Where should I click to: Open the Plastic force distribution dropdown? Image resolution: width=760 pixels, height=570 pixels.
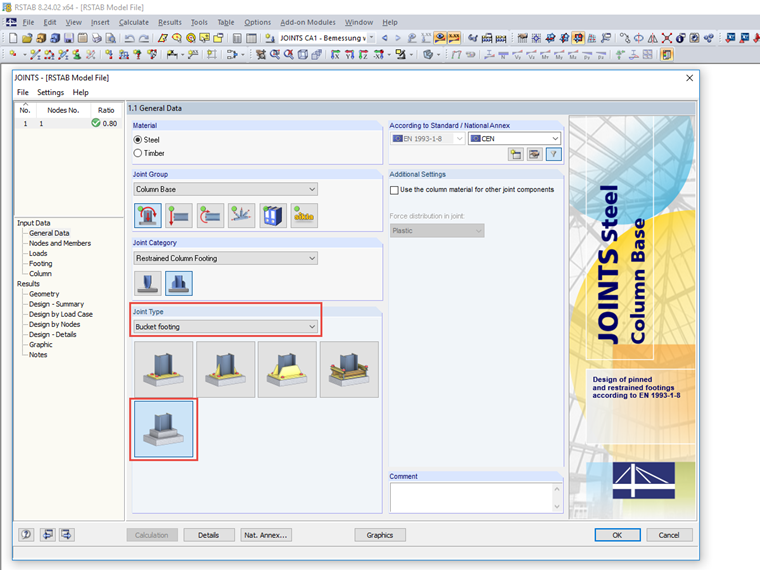[437, 231]
